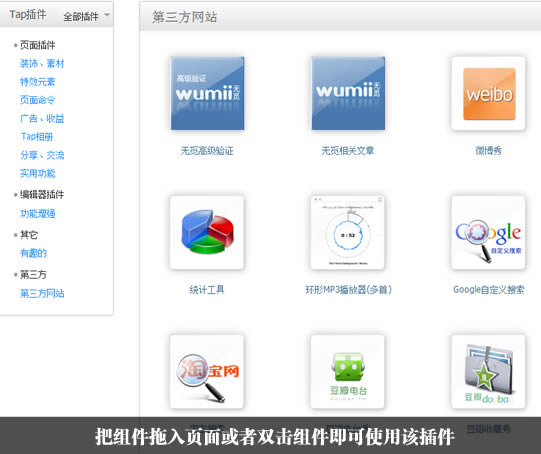
Task: Open the Tap相册 category link
Action: (x=37, y=137)
